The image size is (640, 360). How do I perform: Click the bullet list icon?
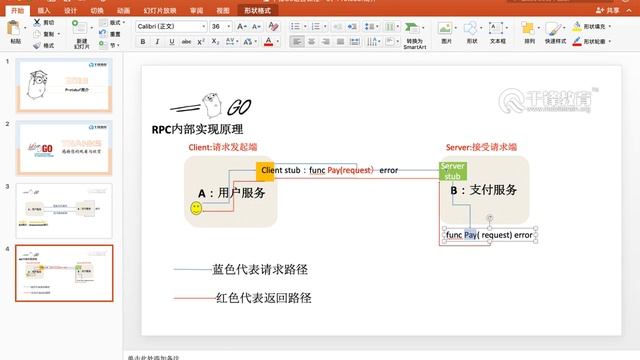click(x=295, y=27)
